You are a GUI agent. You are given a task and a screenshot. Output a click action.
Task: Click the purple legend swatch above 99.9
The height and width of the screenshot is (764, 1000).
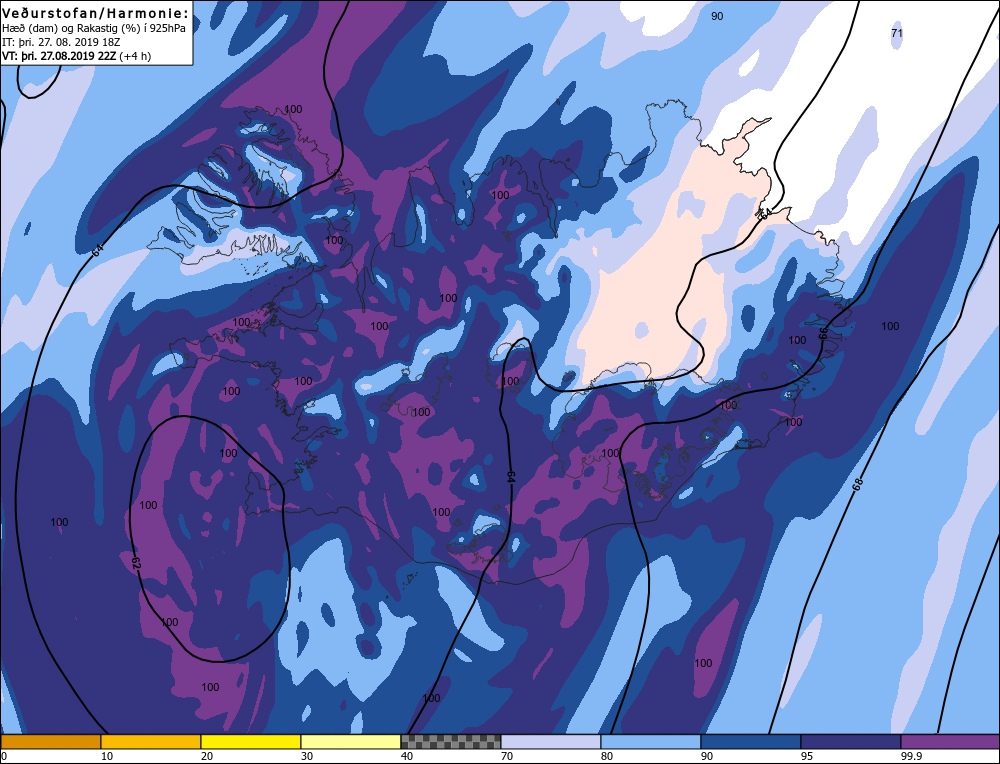click(950, 741)
